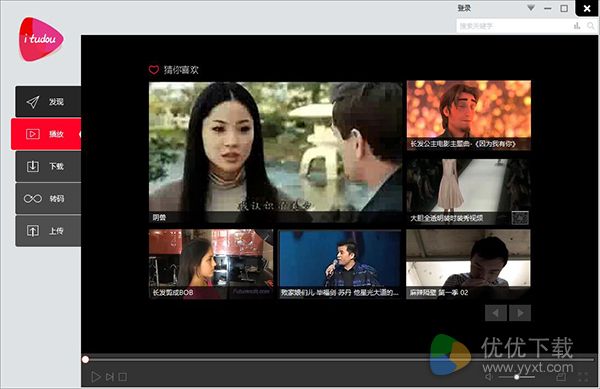Click the next track button
600x389 pixels.
click(110, 377)
